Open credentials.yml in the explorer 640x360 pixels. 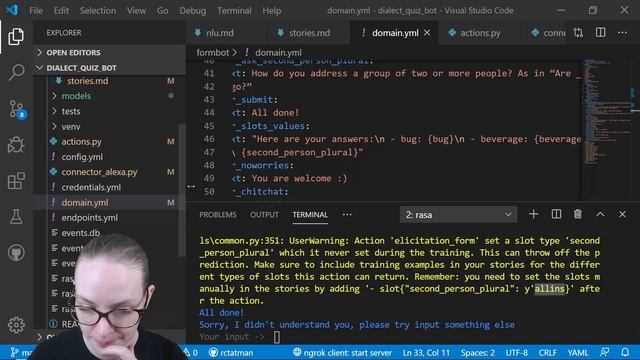point(91,187)
